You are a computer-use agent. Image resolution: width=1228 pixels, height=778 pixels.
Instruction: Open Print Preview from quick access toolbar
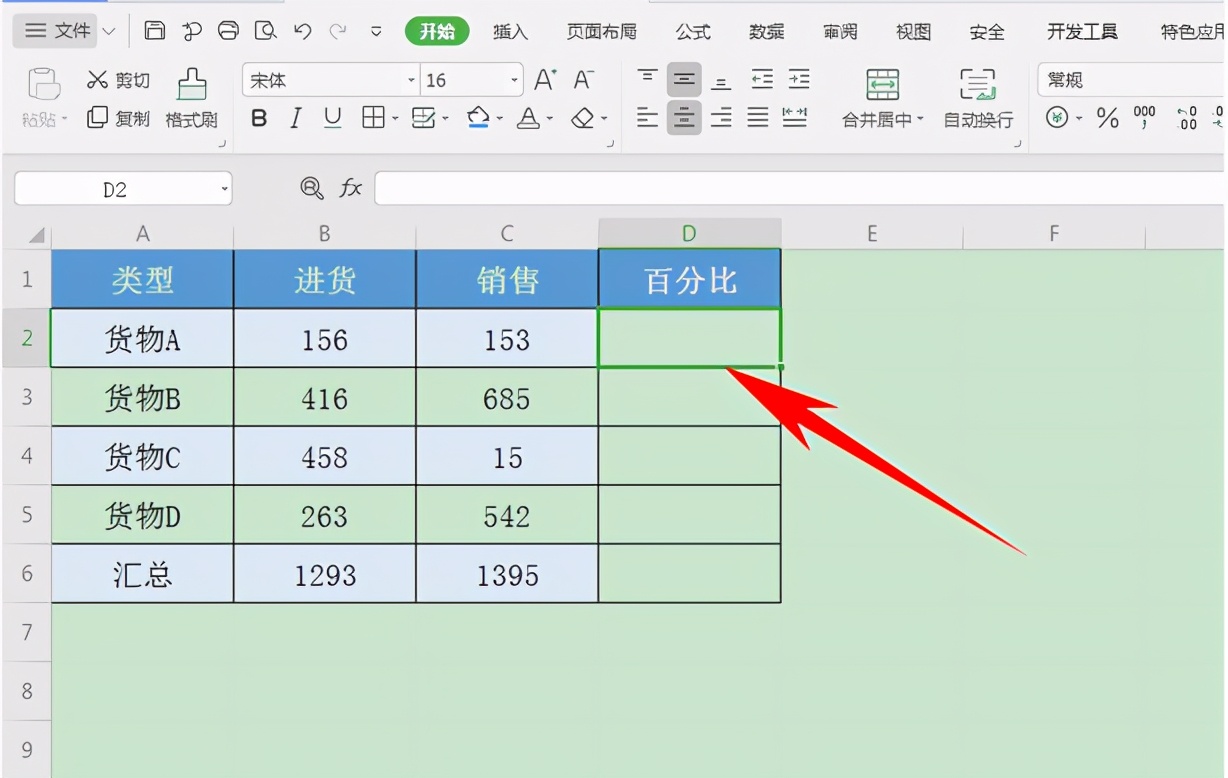click(265, 31)
